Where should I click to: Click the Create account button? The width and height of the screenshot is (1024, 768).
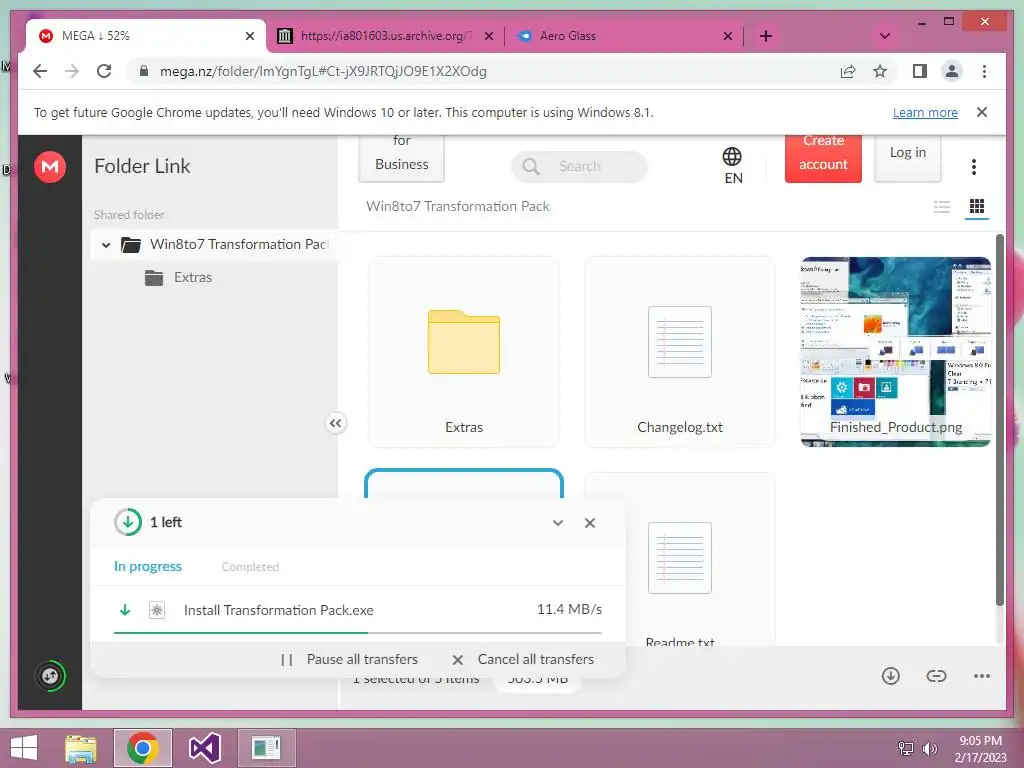coord(823,157)
